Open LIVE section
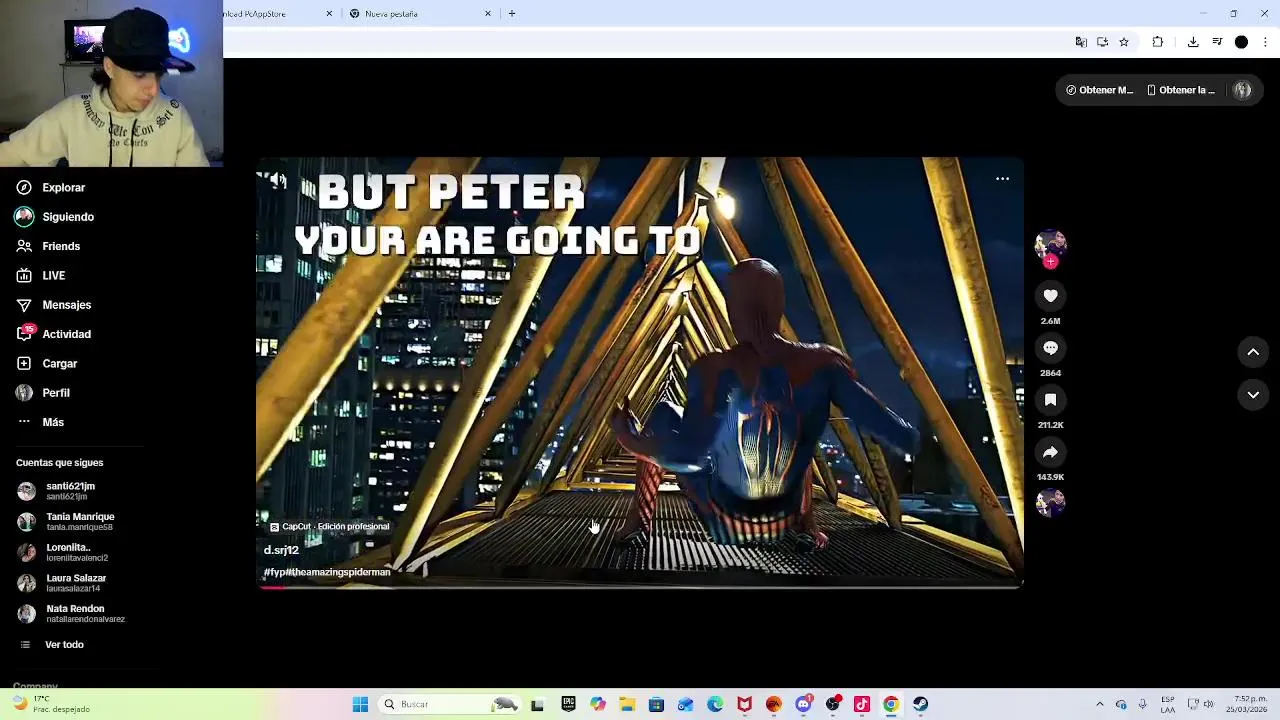Screen dimensions: 1280x720 click(x=41, y=276)
